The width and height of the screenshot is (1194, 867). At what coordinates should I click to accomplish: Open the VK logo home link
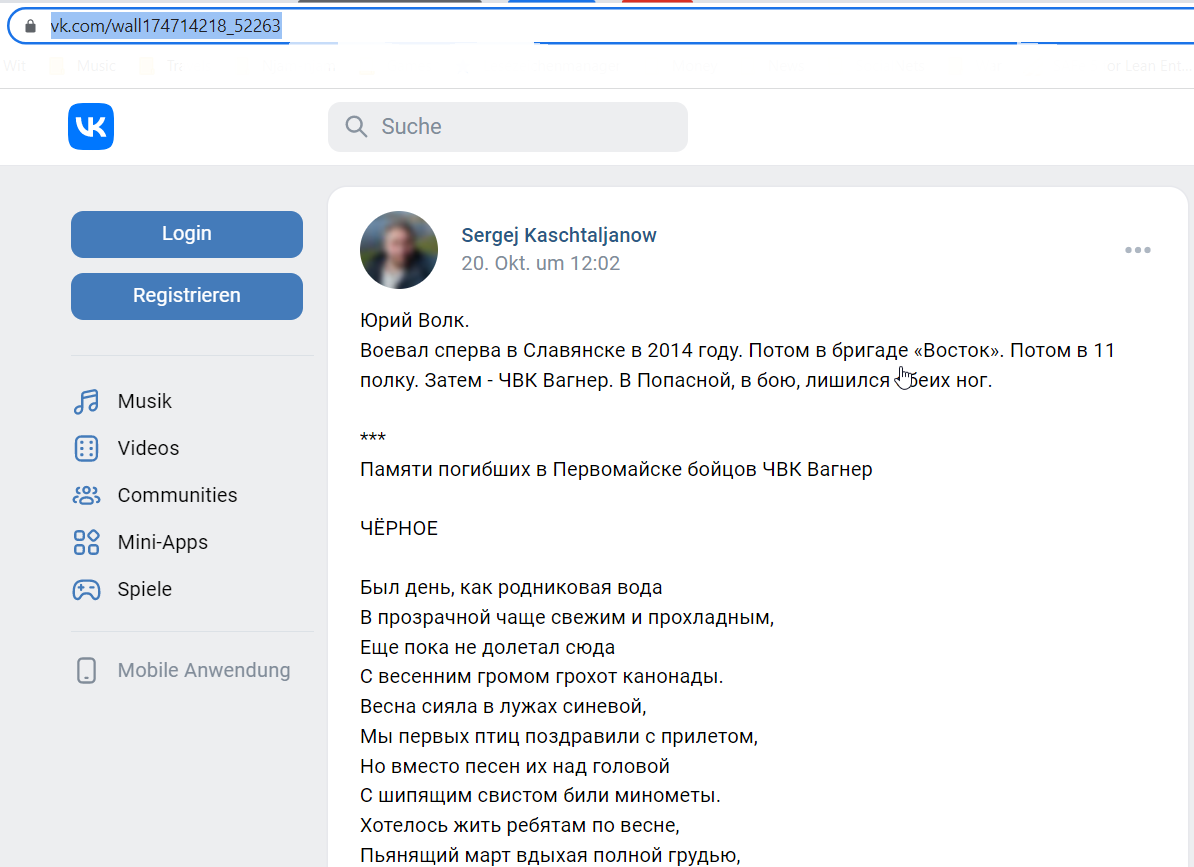tap(91, 126)
